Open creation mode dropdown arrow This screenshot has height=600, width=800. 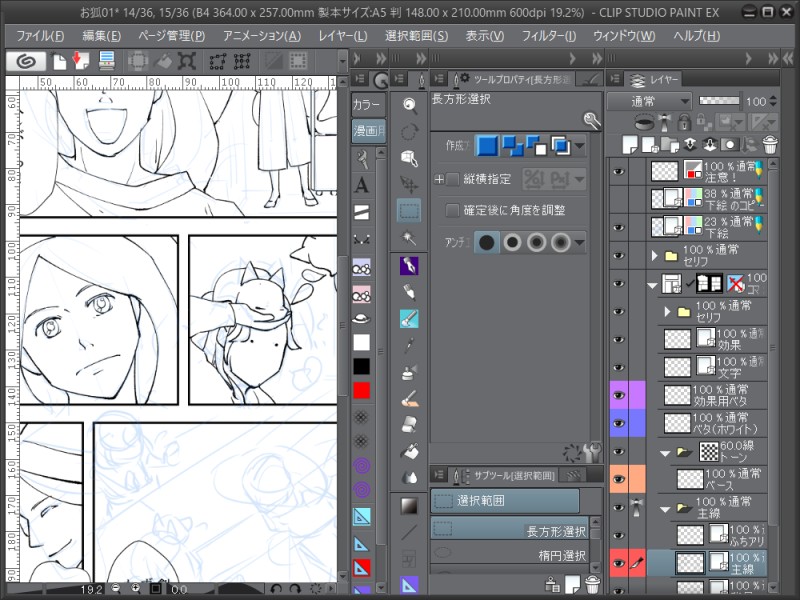tap(579, 146)
